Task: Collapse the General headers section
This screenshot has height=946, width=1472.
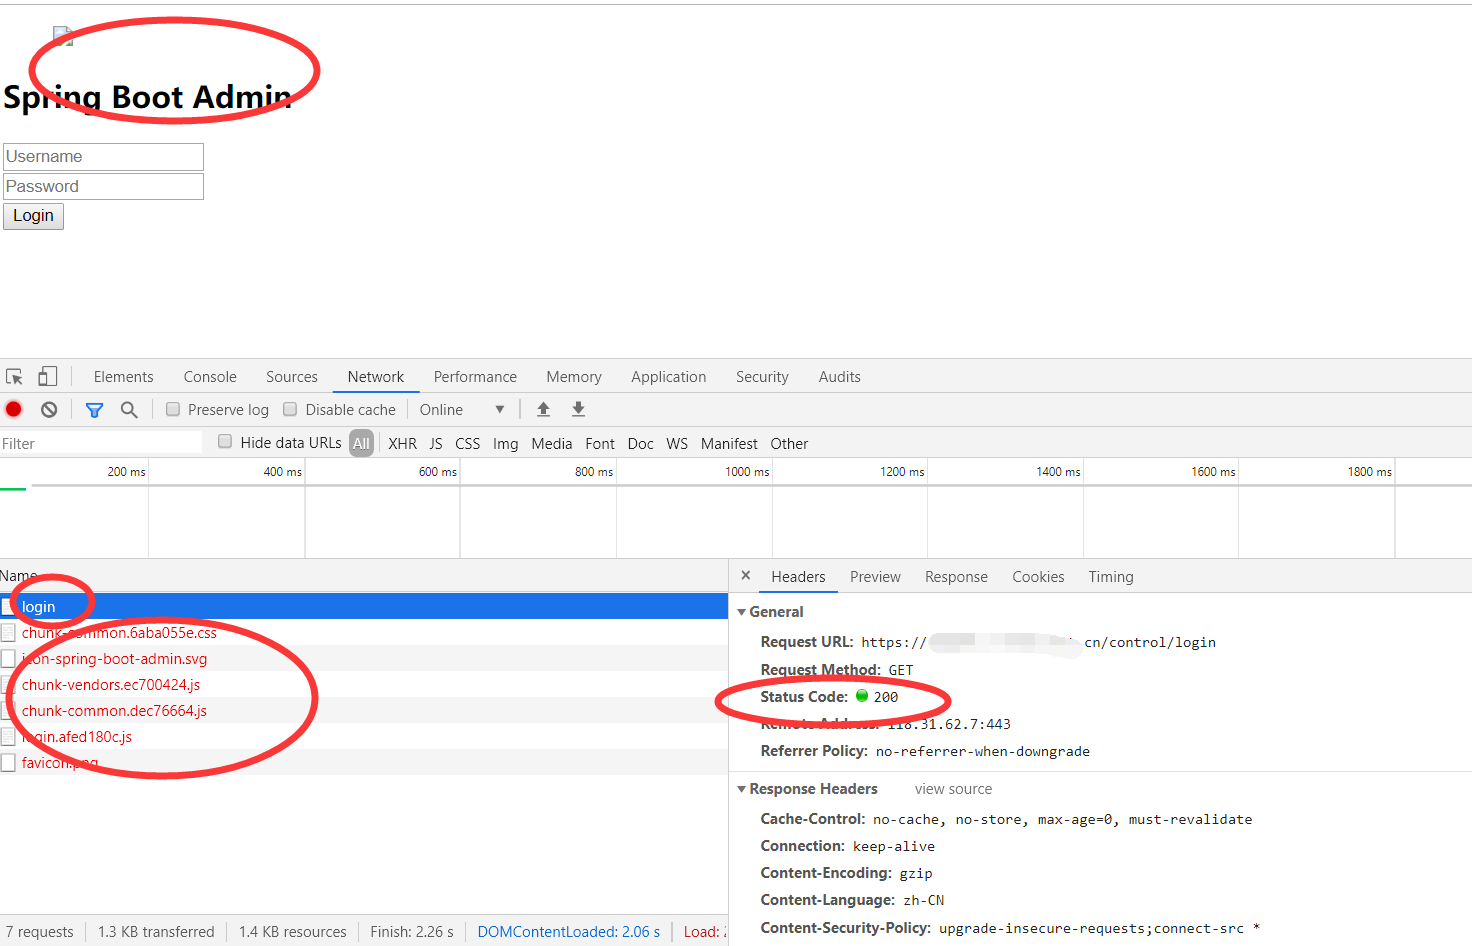Action: (741, 611)
